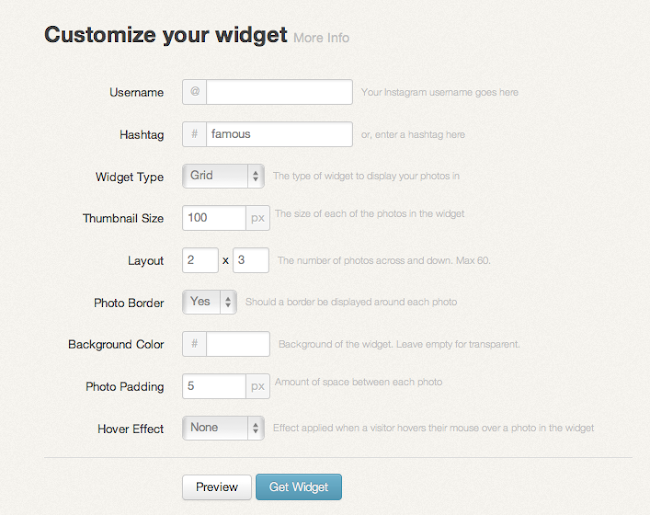650x515 pixels.
Task: Expand the Hover Effect dropdown
Action: (223, 428)
